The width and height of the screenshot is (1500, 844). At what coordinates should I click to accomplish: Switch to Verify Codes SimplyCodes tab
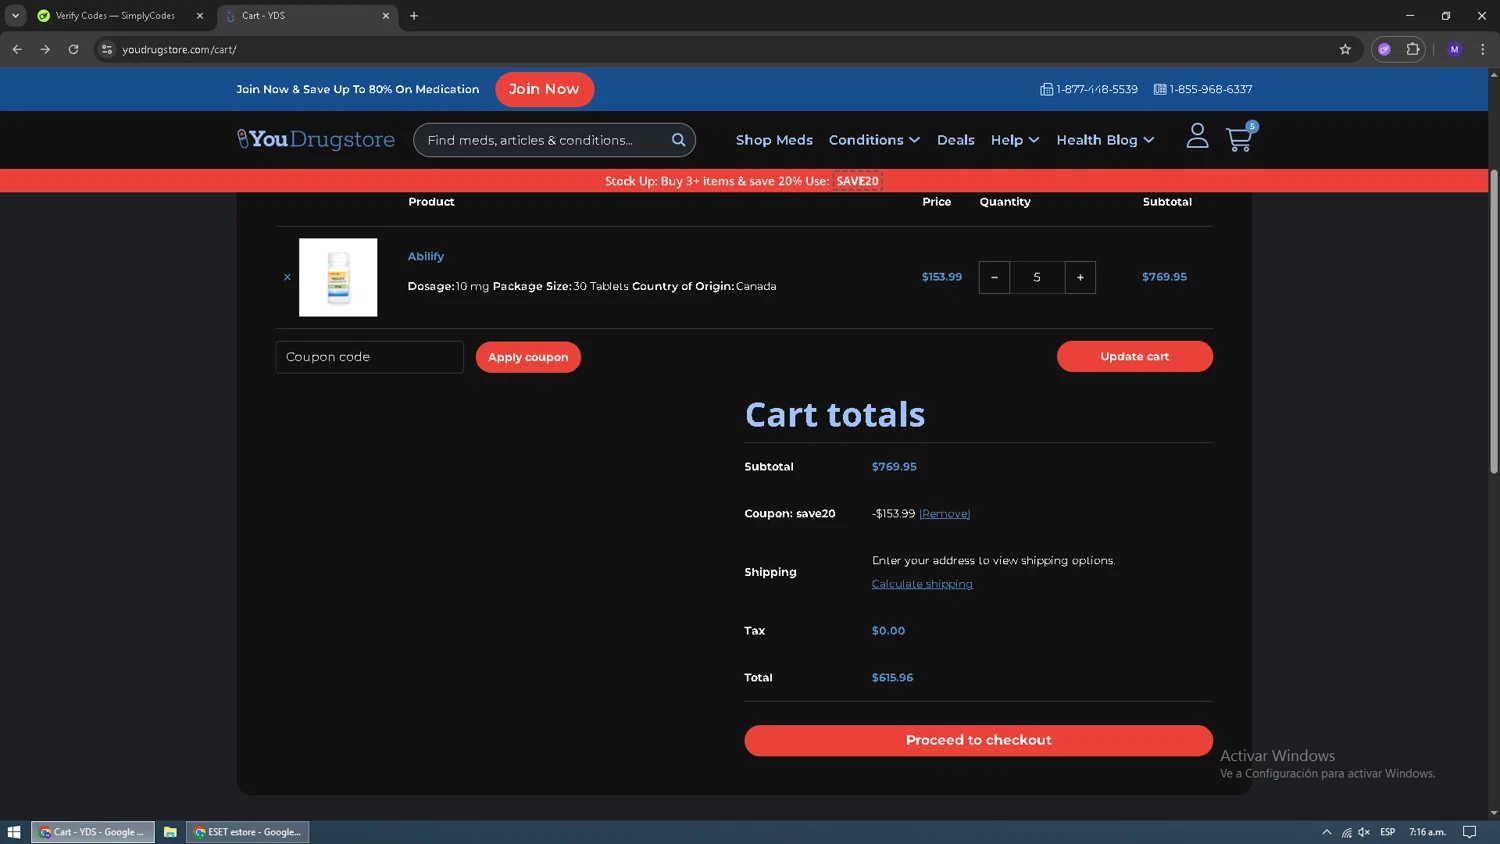pyautogui.click(x=115, y=16)
